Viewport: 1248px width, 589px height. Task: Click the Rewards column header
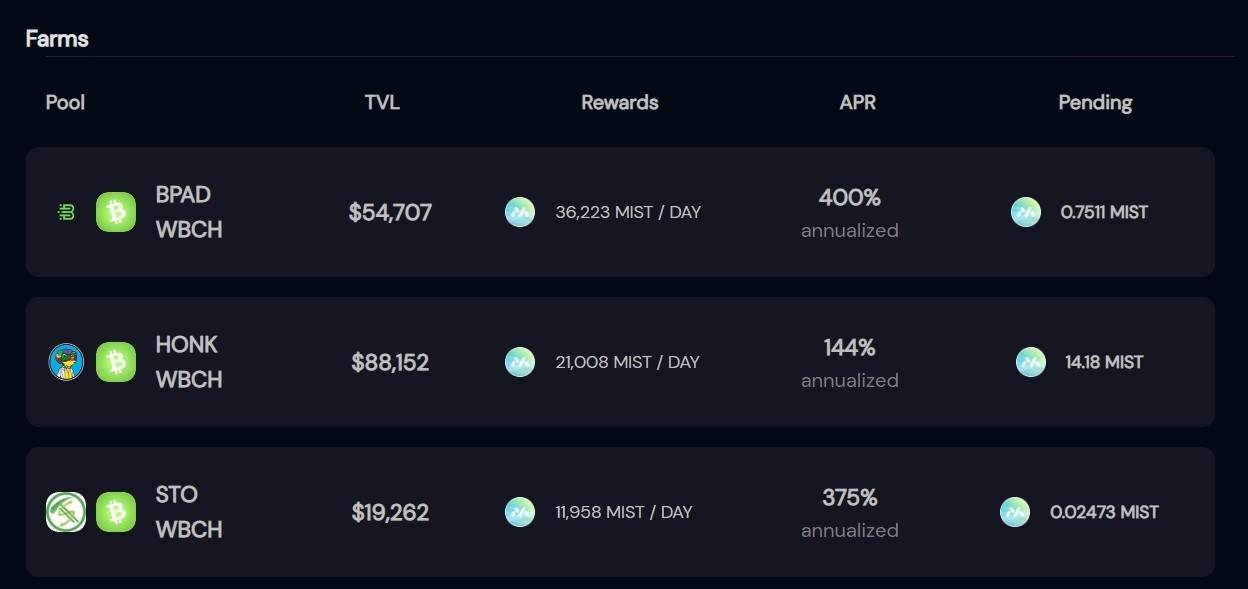click(x=620, y=102)
